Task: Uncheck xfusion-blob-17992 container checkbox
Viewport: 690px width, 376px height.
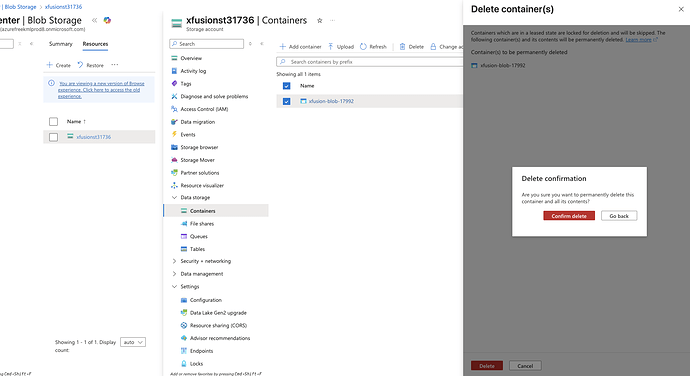Action: pyautogui.click(x=286, y=101)
